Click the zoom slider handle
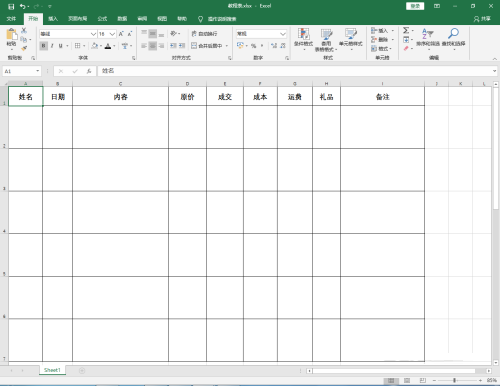Screen dimensions: 500x386 pos(454,380)
